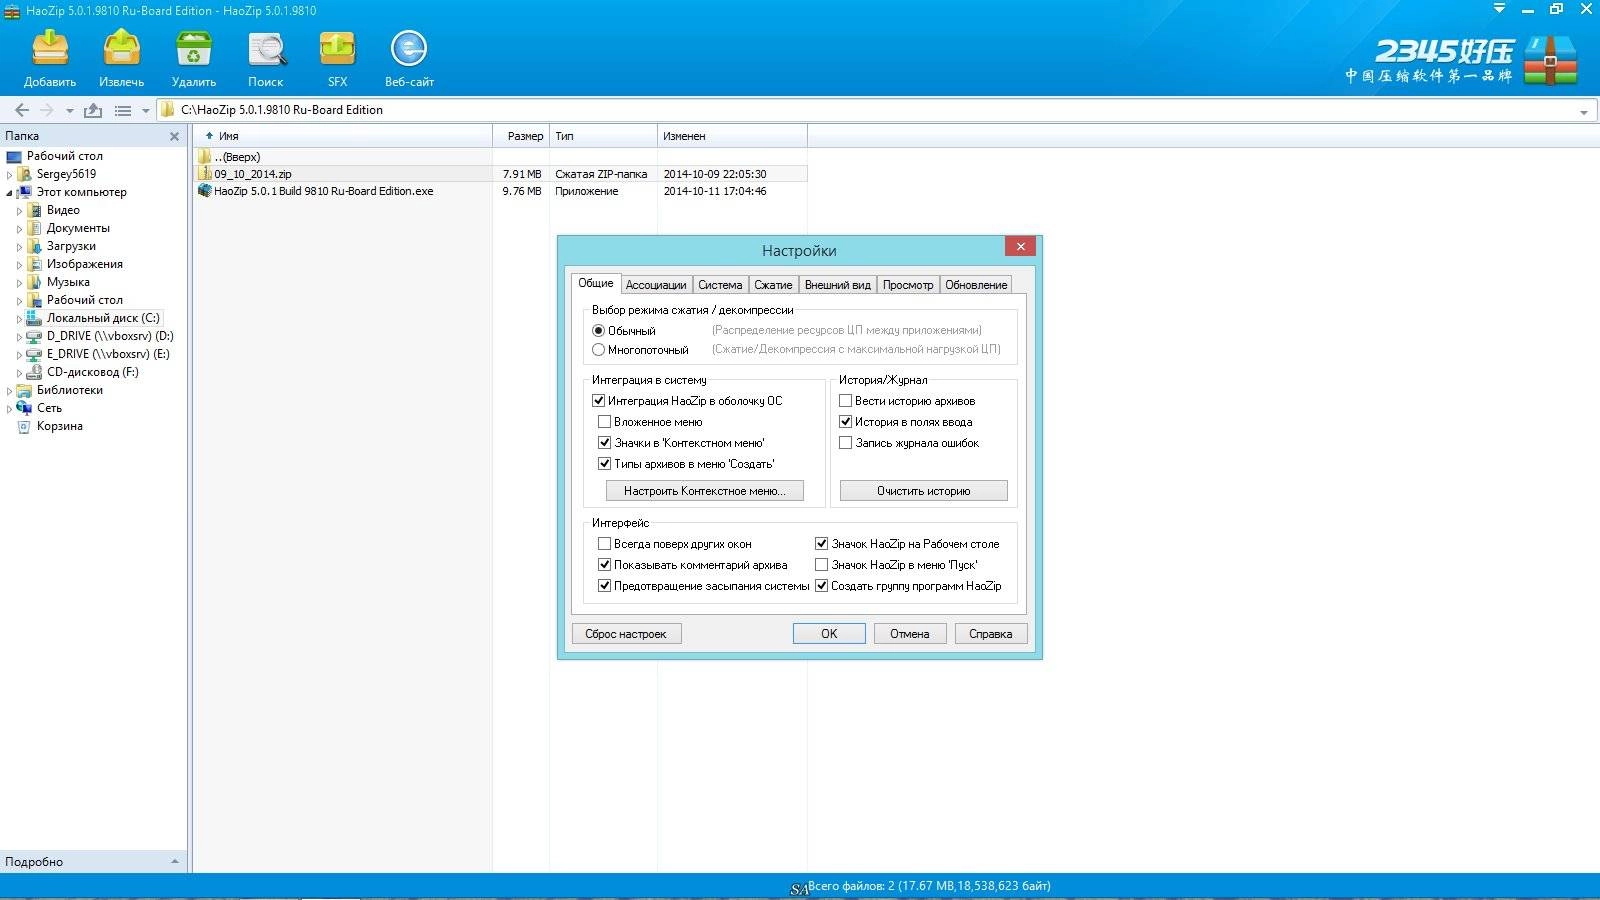
Task: Toggle Значки в 'Контекстном меню' checkbox
Action: click(x=604, y=443)
